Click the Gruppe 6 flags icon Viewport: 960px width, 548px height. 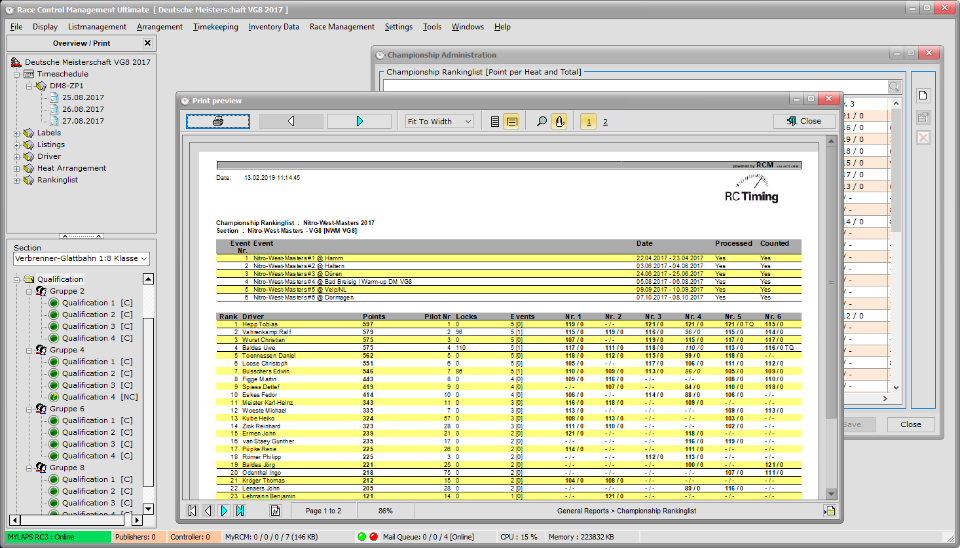41,408
